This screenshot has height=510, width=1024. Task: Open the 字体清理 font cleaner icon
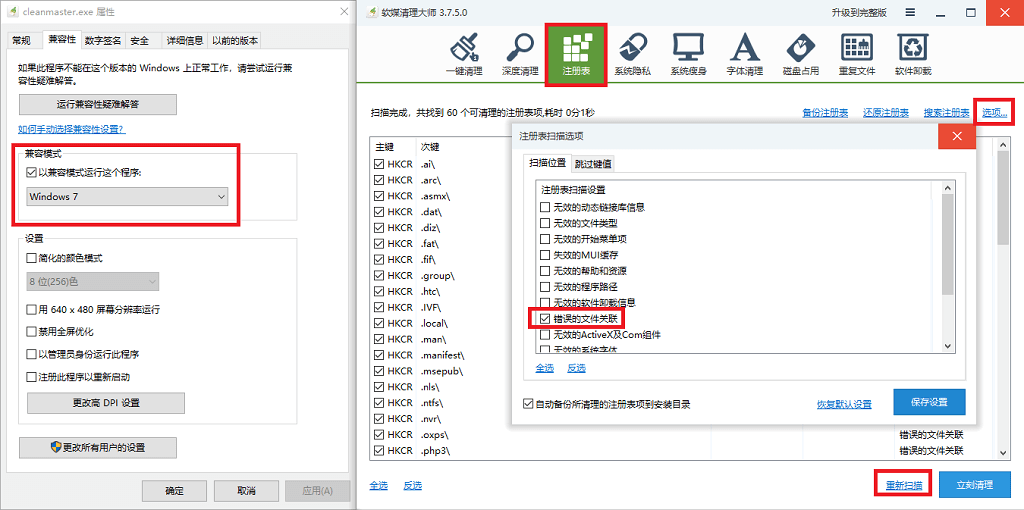[744, 55]
